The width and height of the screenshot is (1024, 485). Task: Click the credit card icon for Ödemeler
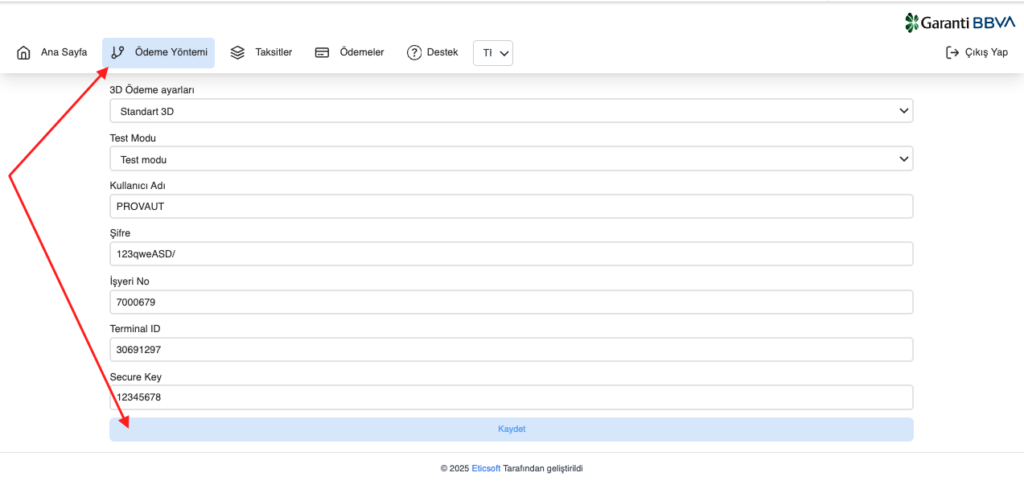pos(322,53)
